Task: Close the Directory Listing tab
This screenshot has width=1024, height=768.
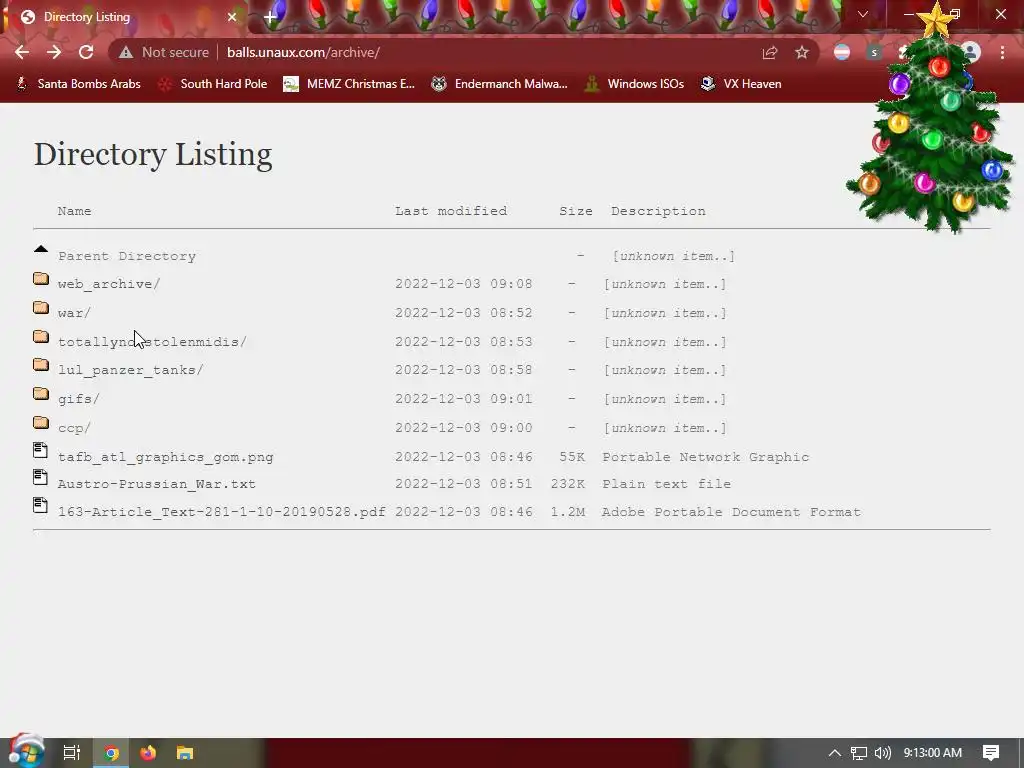Action: (232, 17)
